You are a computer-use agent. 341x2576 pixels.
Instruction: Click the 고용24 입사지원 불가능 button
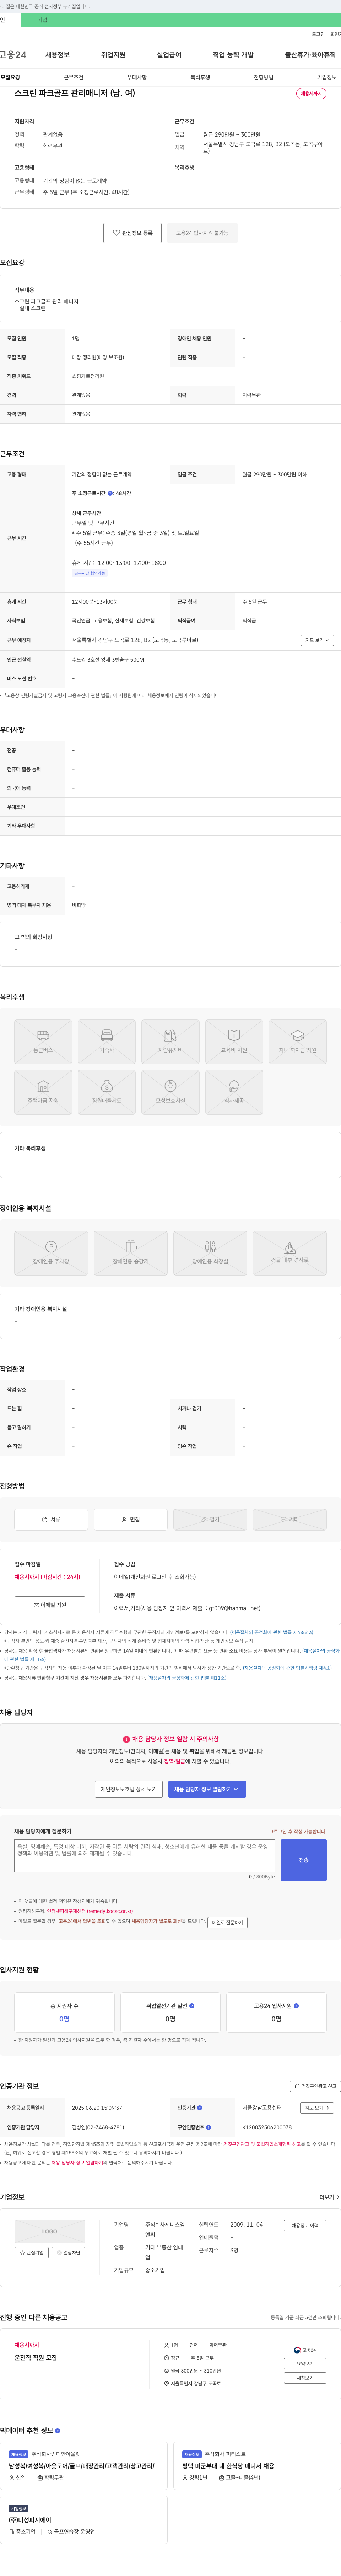202,233
